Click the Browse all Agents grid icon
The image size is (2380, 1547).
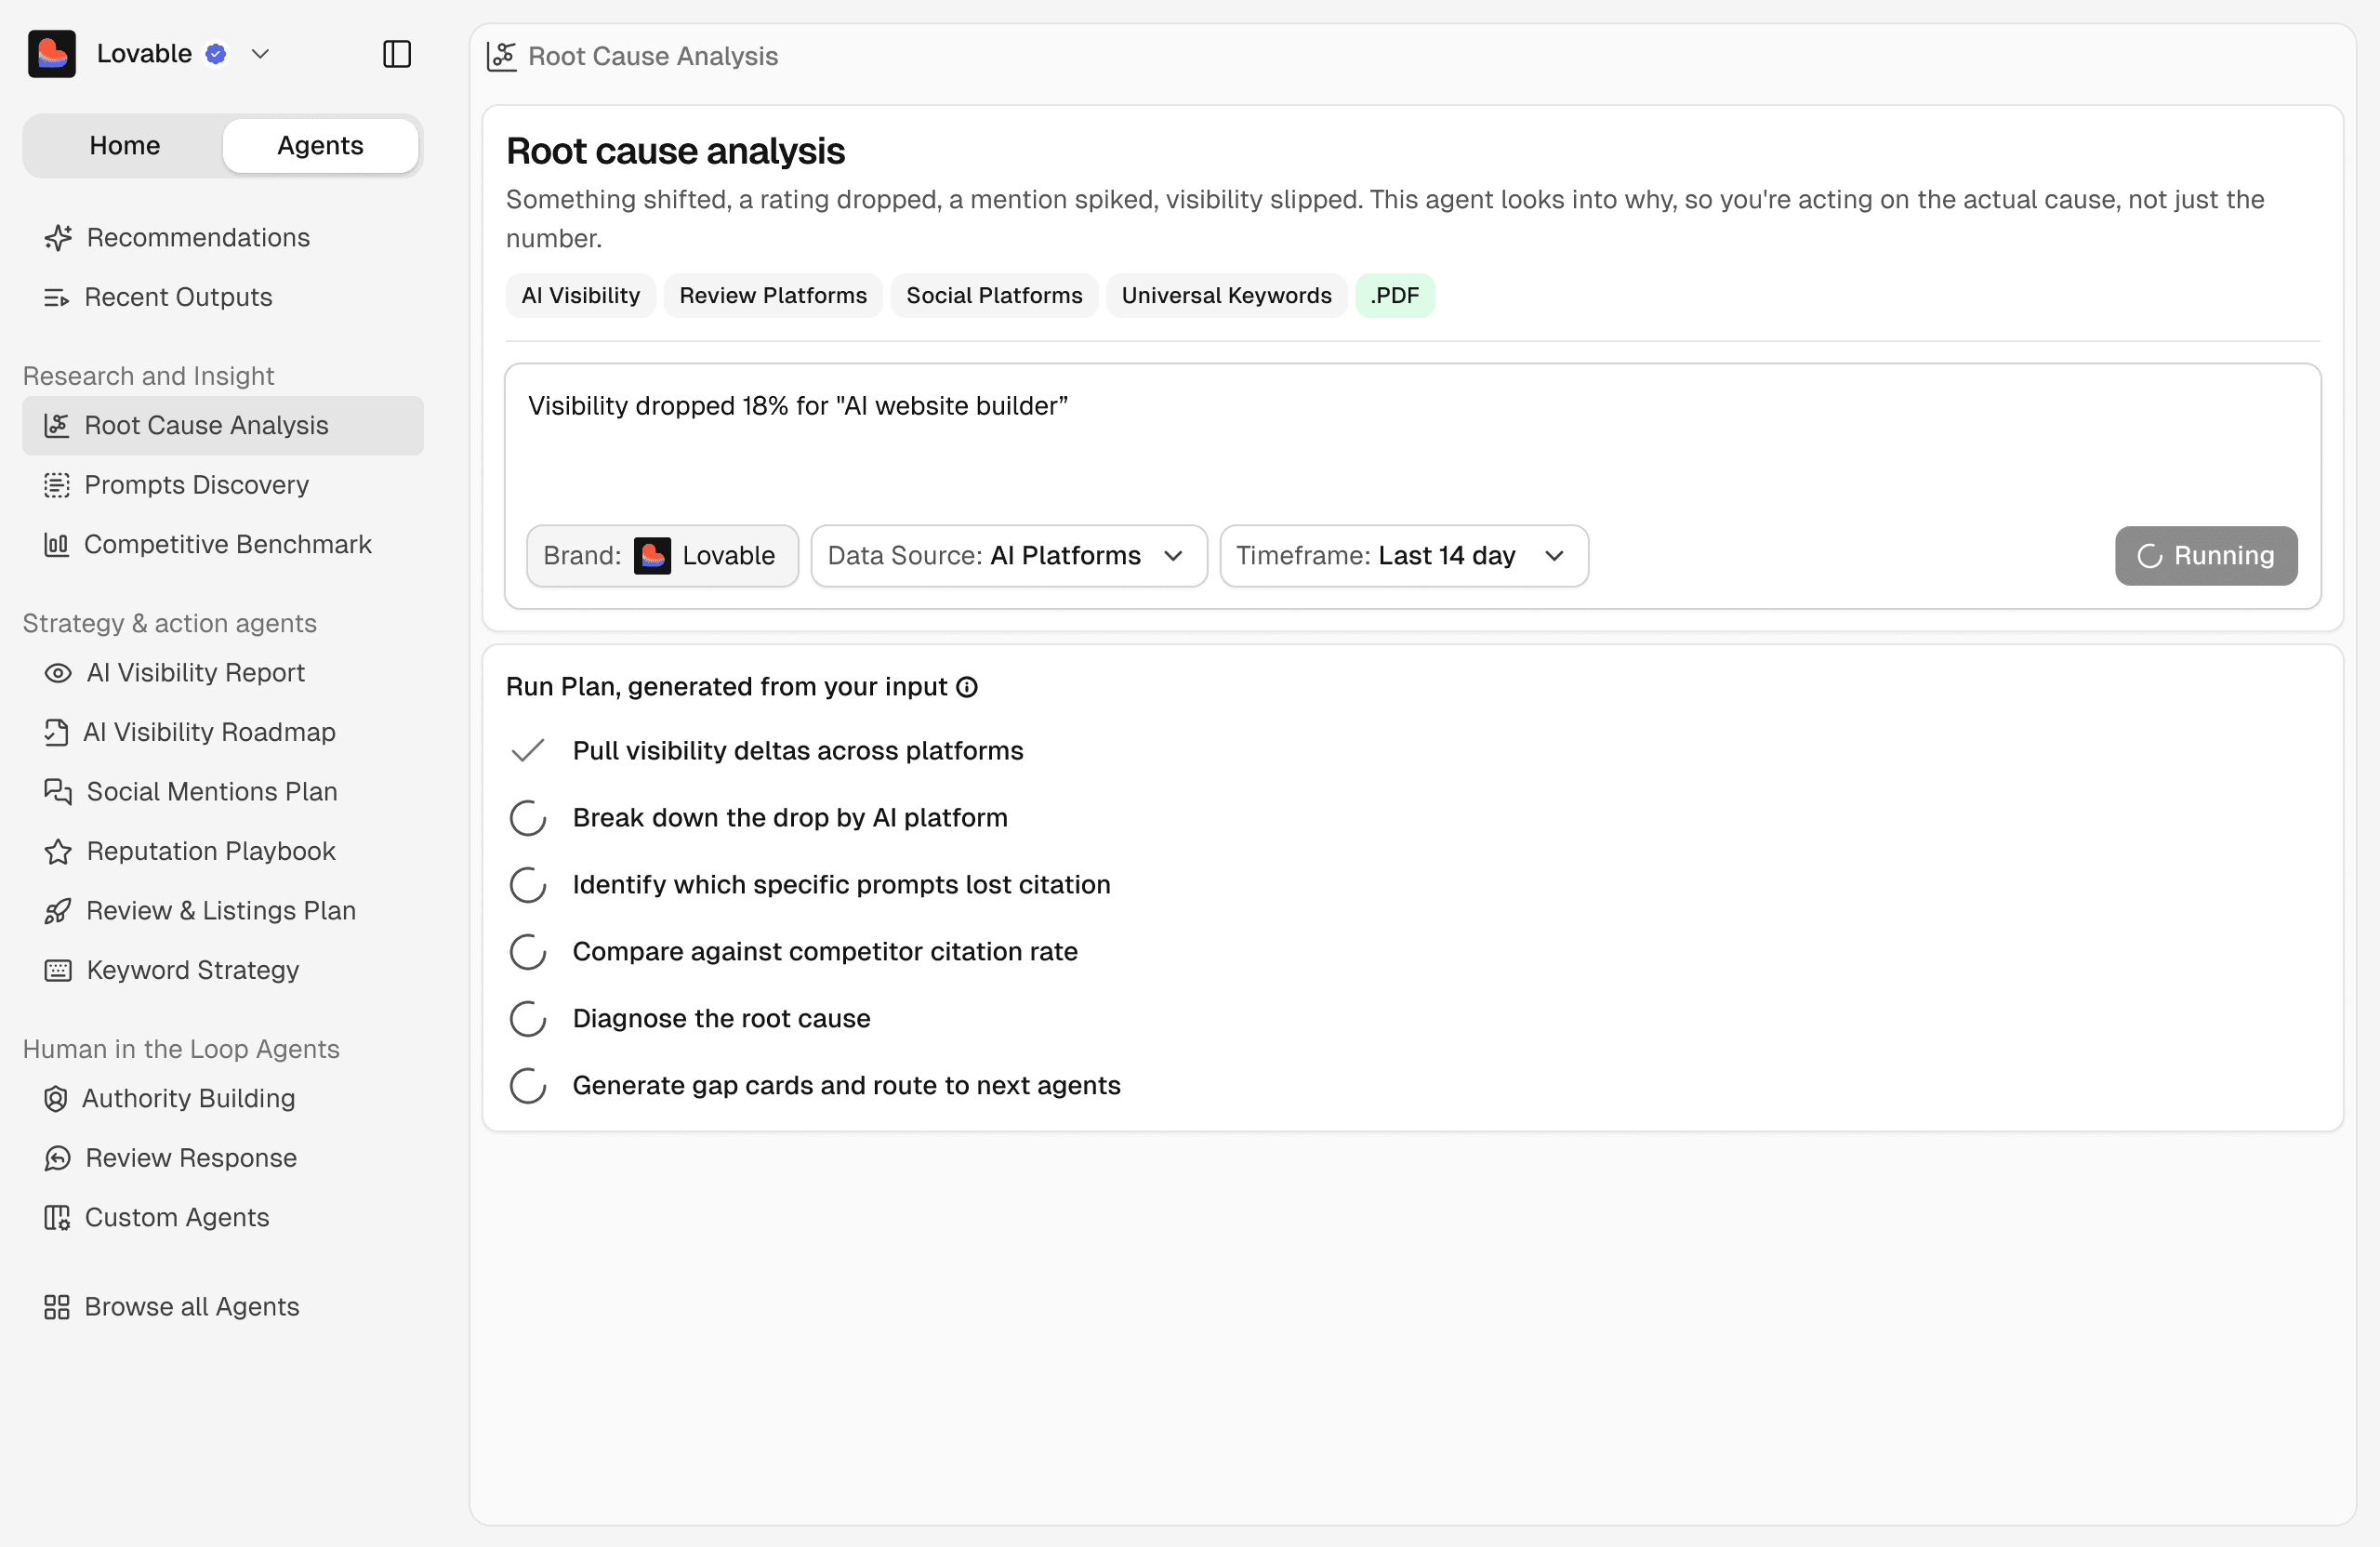tap(57, 1307)
